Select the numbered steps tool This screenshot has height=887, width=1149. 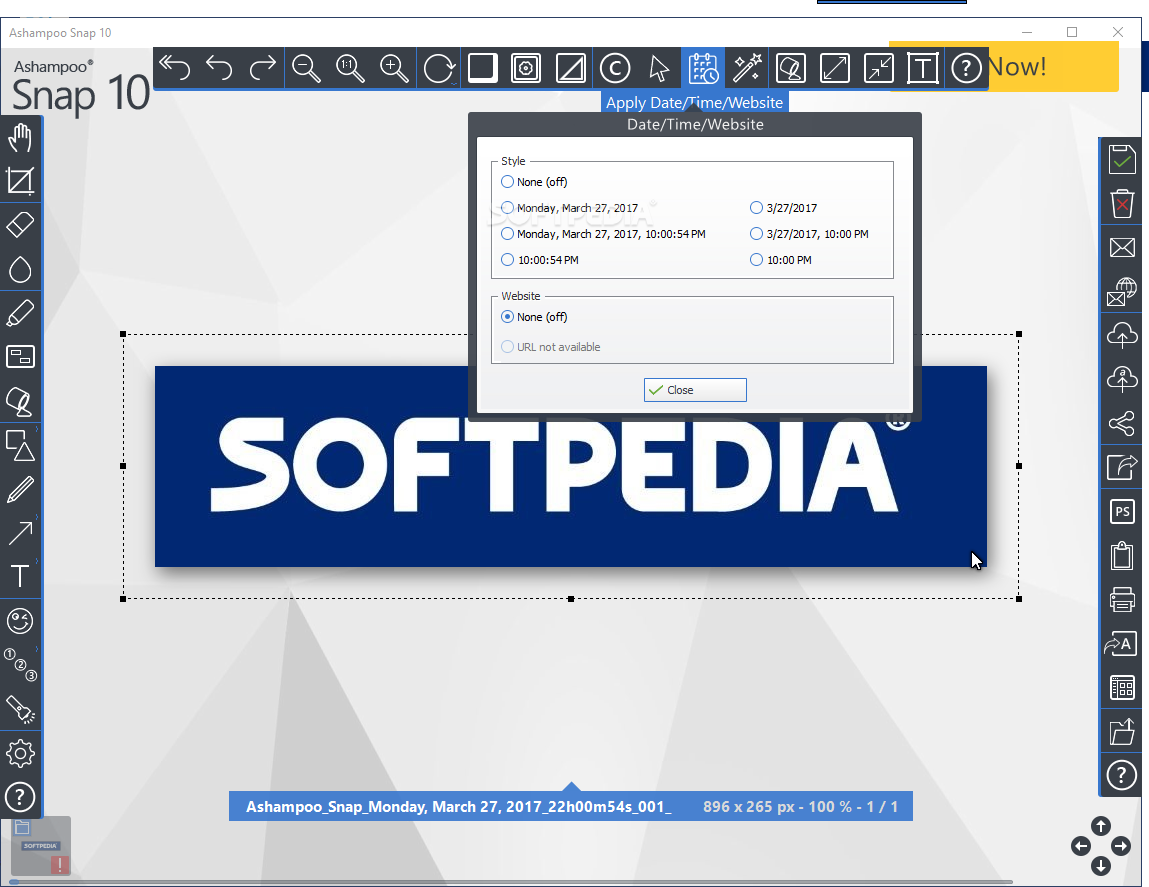21,665
